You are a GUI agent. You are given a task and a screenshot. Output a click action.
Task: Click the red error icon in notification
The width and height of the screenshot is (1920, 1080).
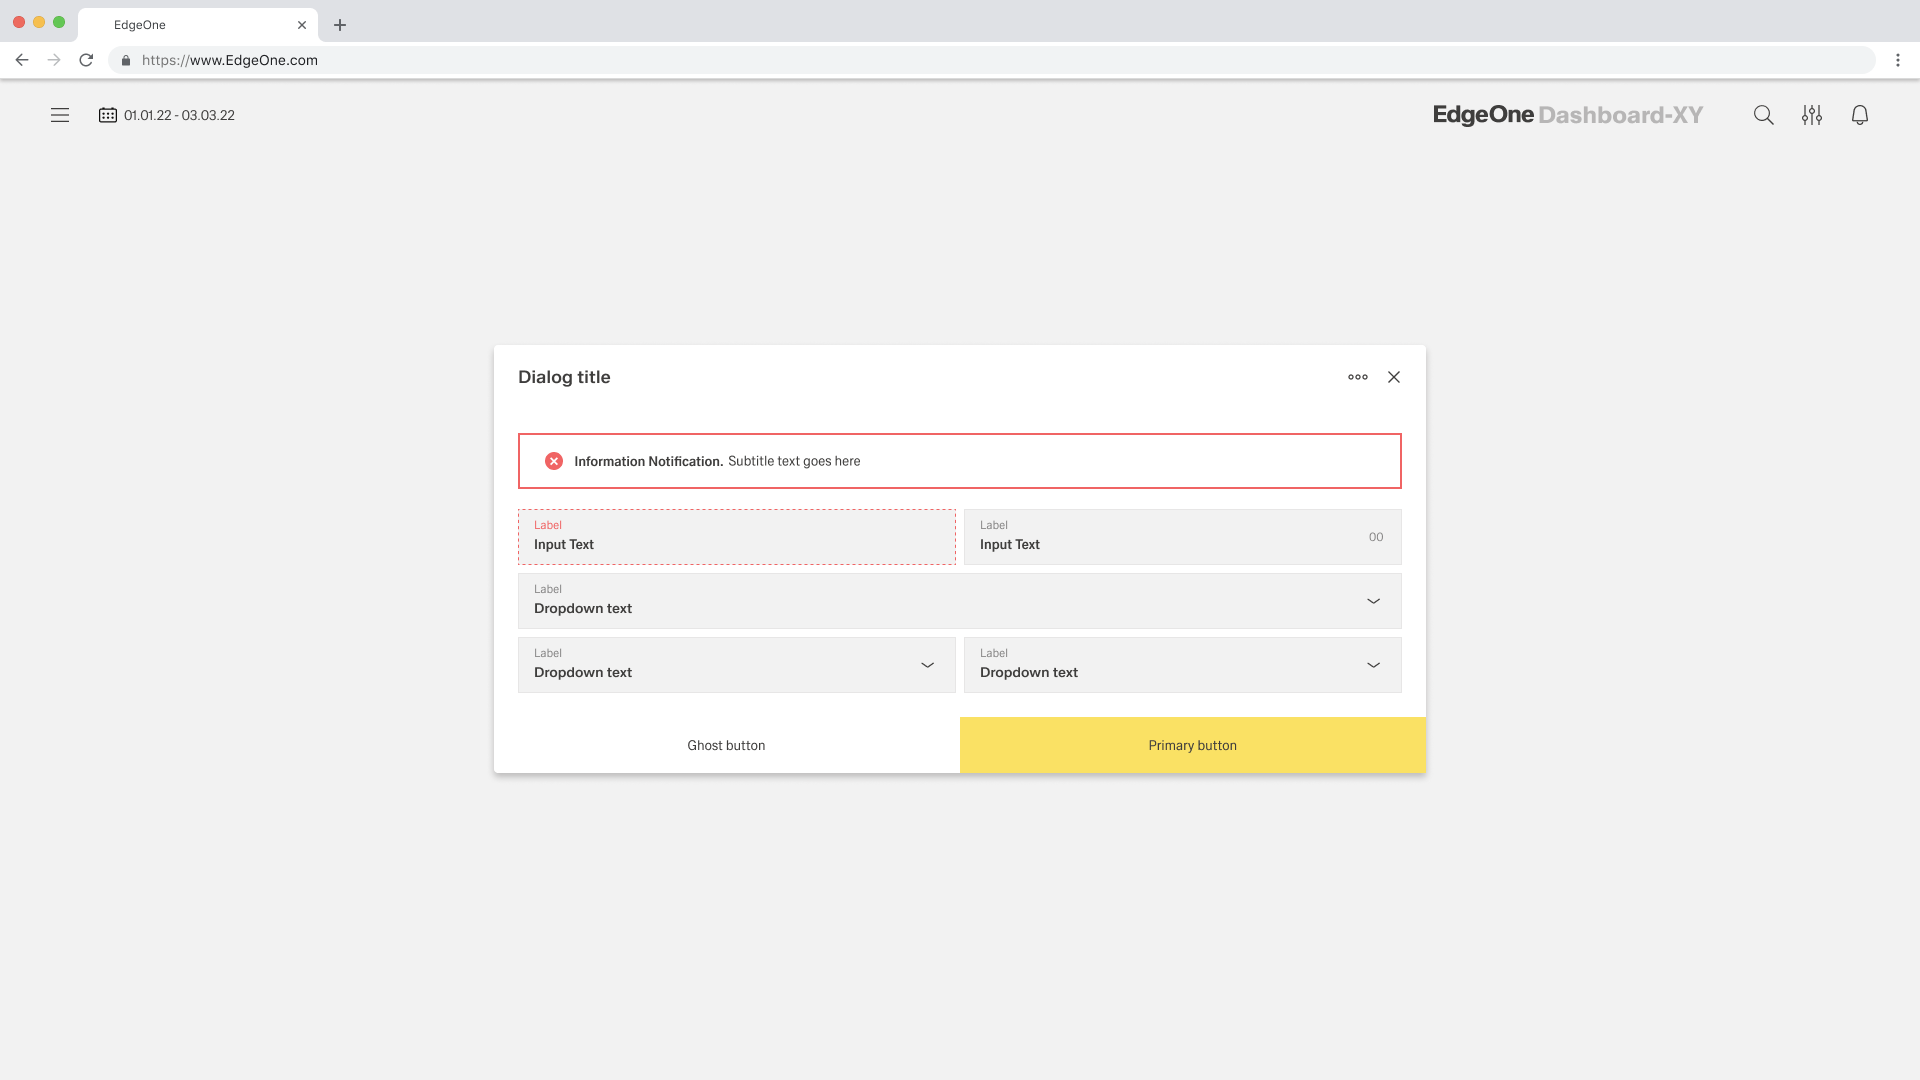[553, 461]
